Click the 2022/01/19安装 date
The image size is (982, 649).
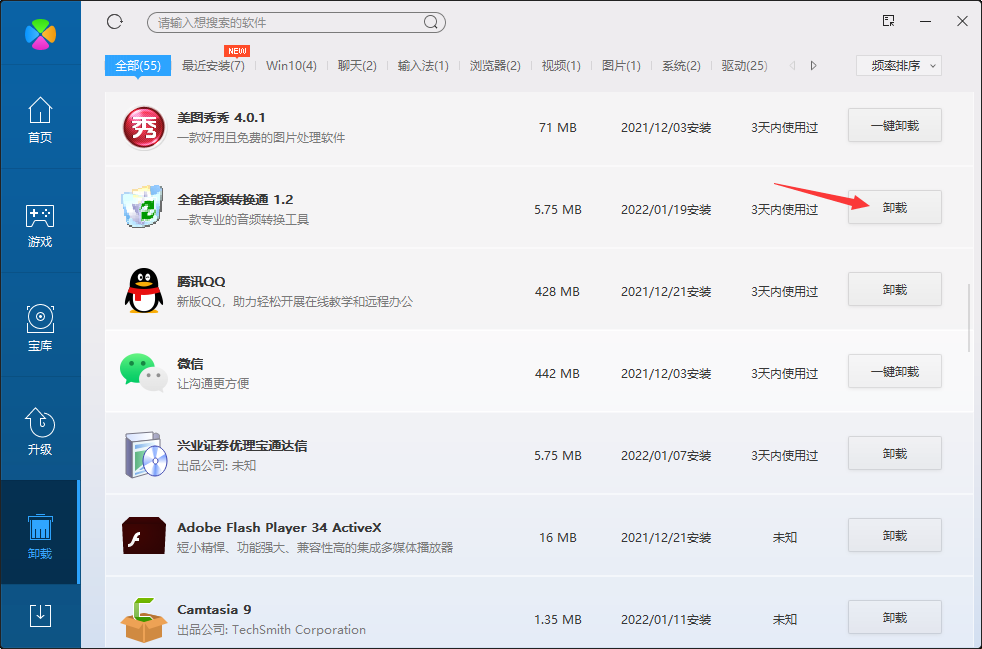click(x=666, y=210)
